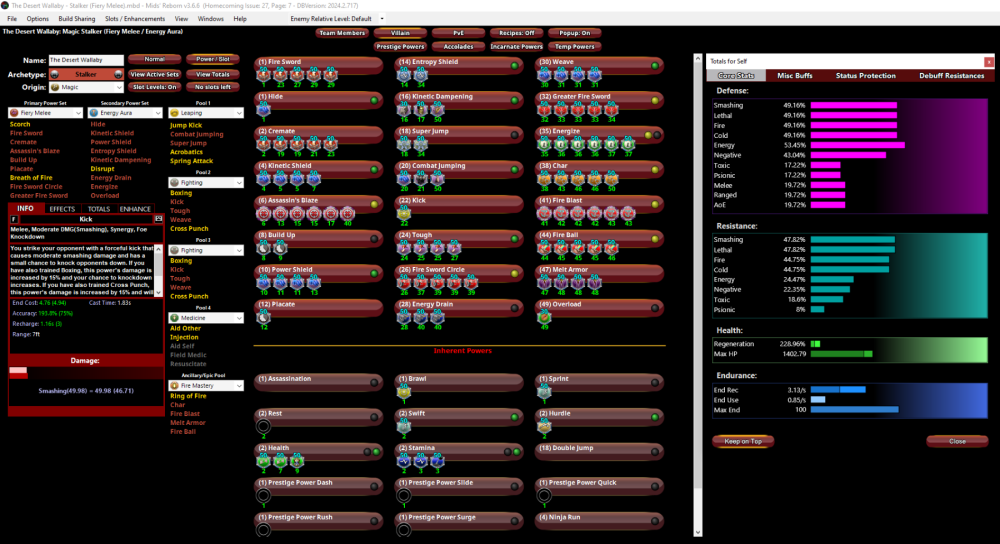Image resolution: width=1000 pixels, height=544 pixels.
Task: Click the Smashing defense bar
Action: tap(854, 105)
